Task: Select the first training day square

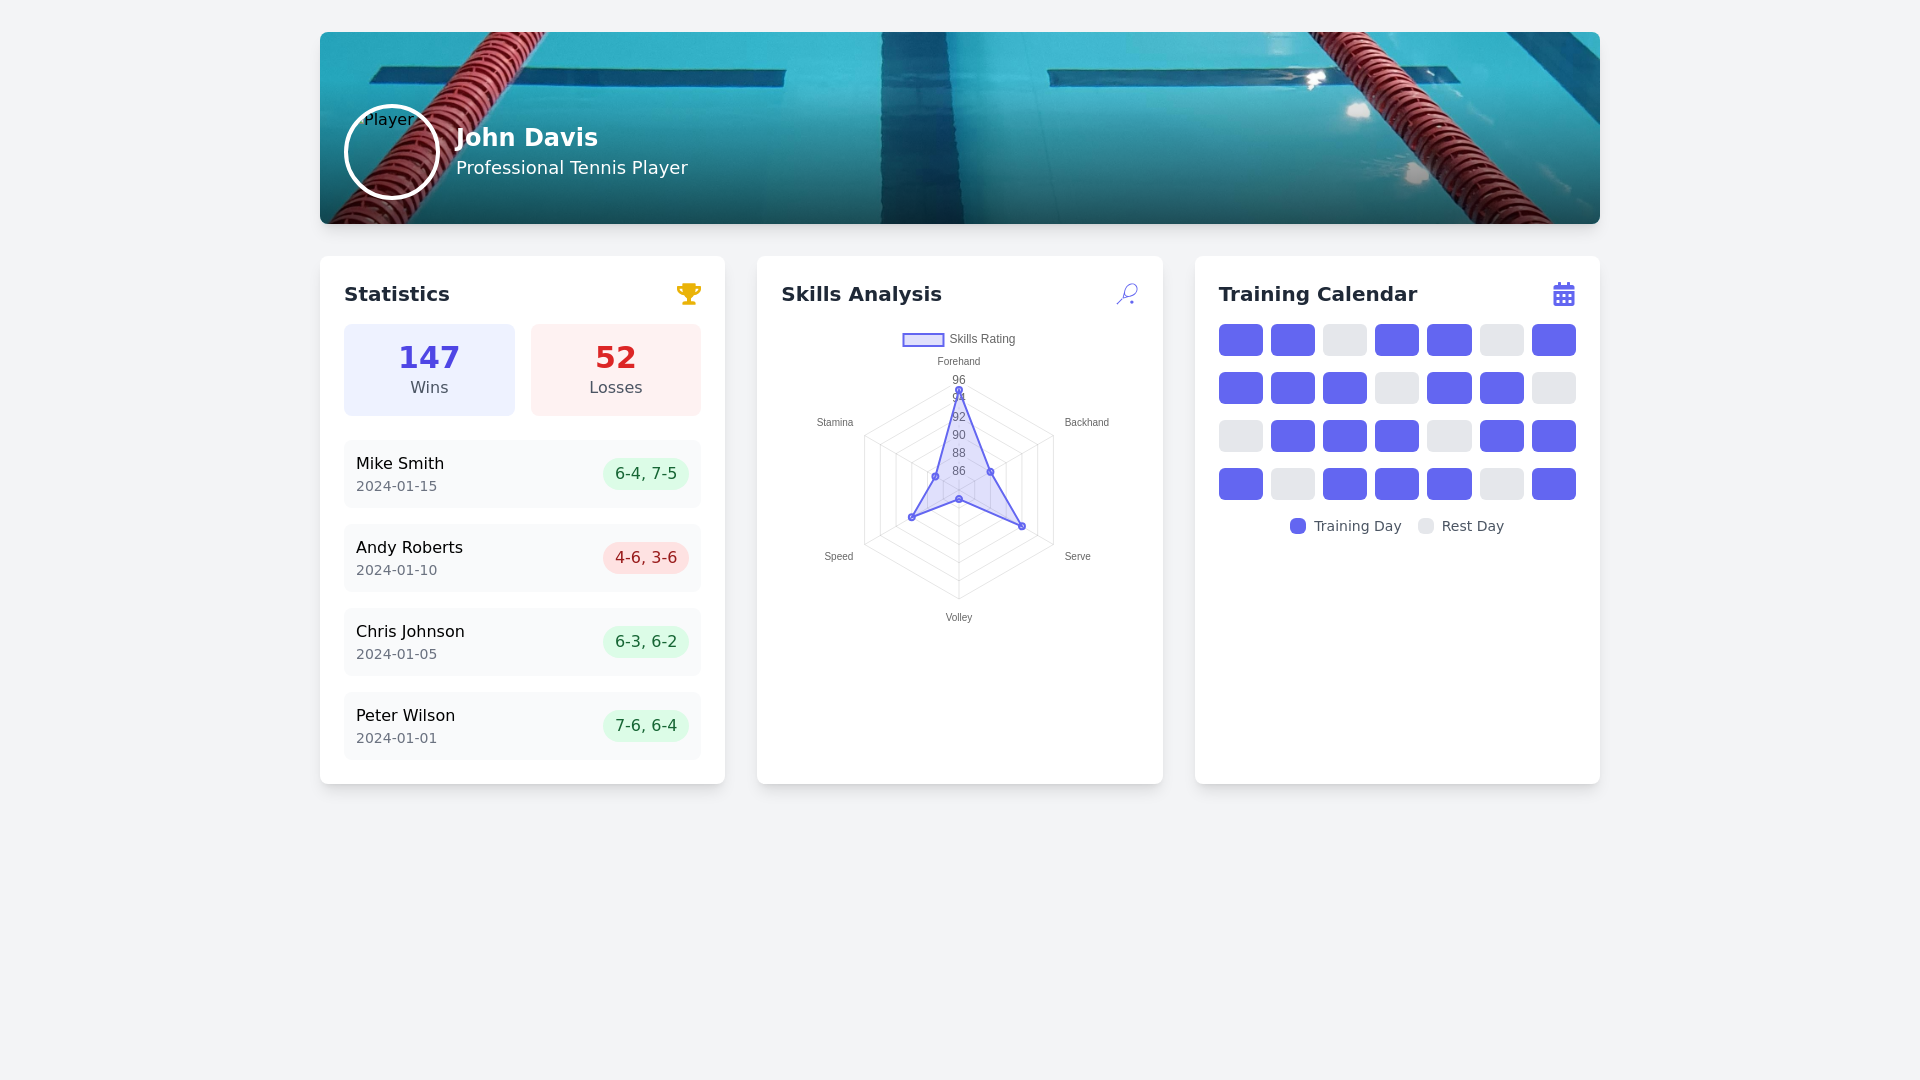Action: click(x=1240, y=339)
